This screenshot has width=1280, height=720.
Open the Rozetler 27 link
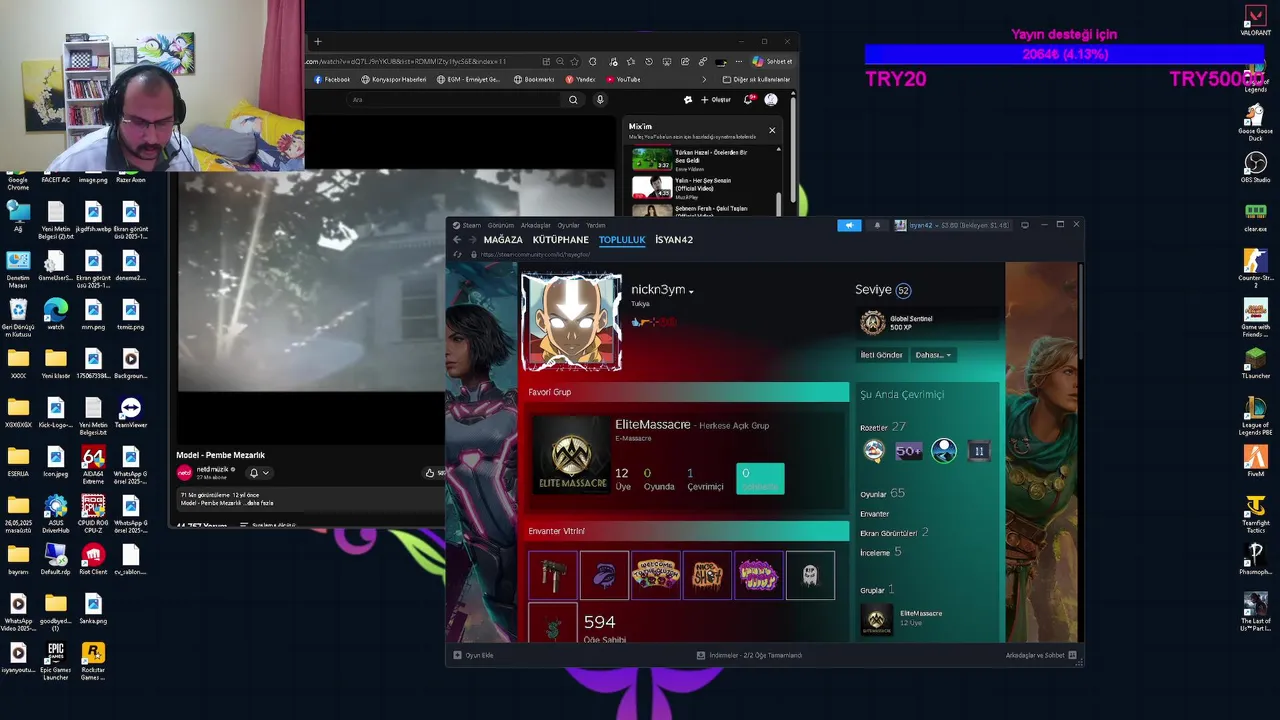883,427
